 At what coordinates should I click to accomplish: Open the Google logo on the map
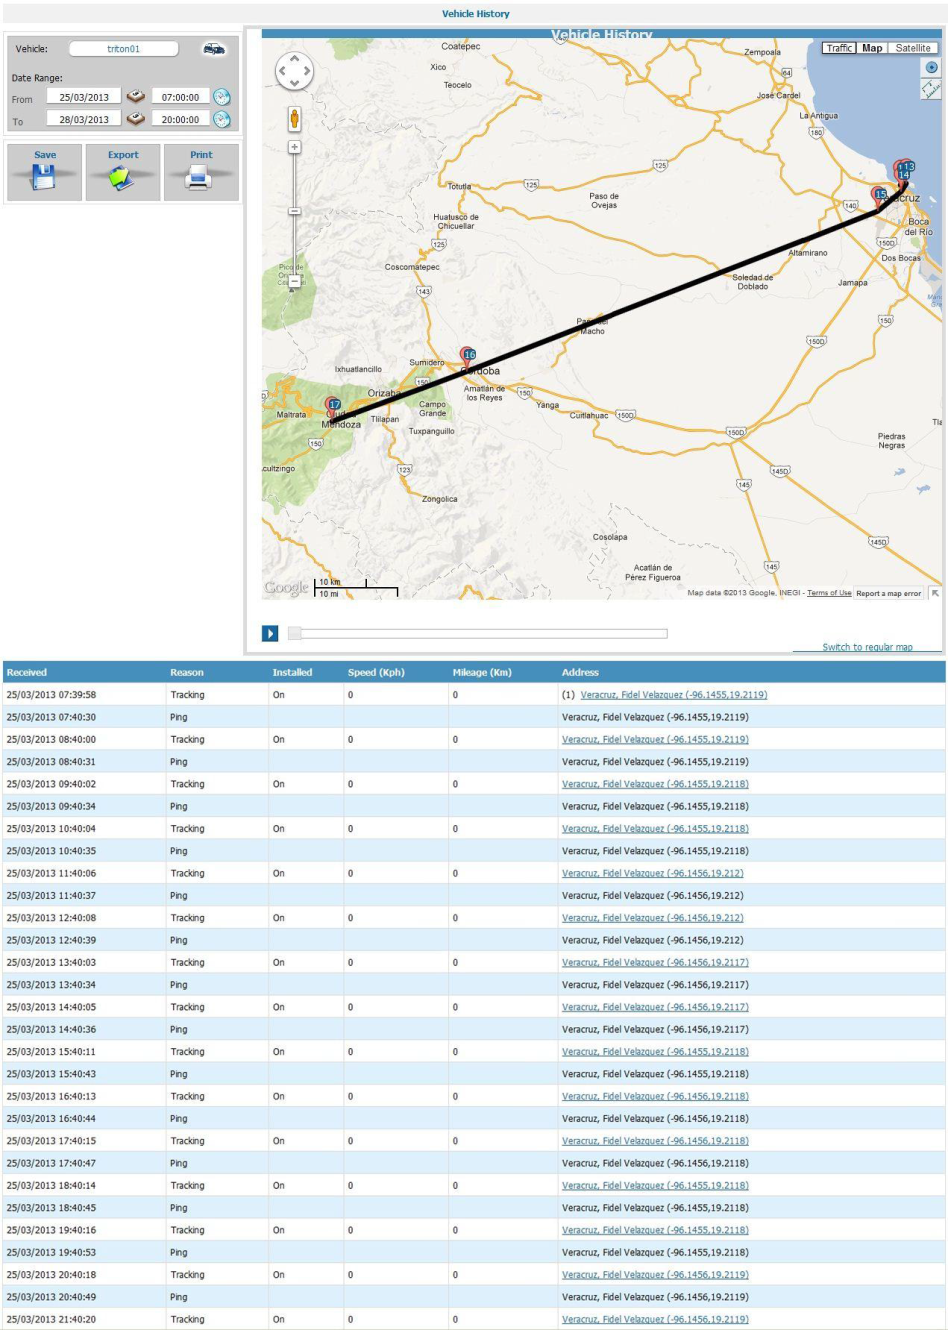coord(286,588)
